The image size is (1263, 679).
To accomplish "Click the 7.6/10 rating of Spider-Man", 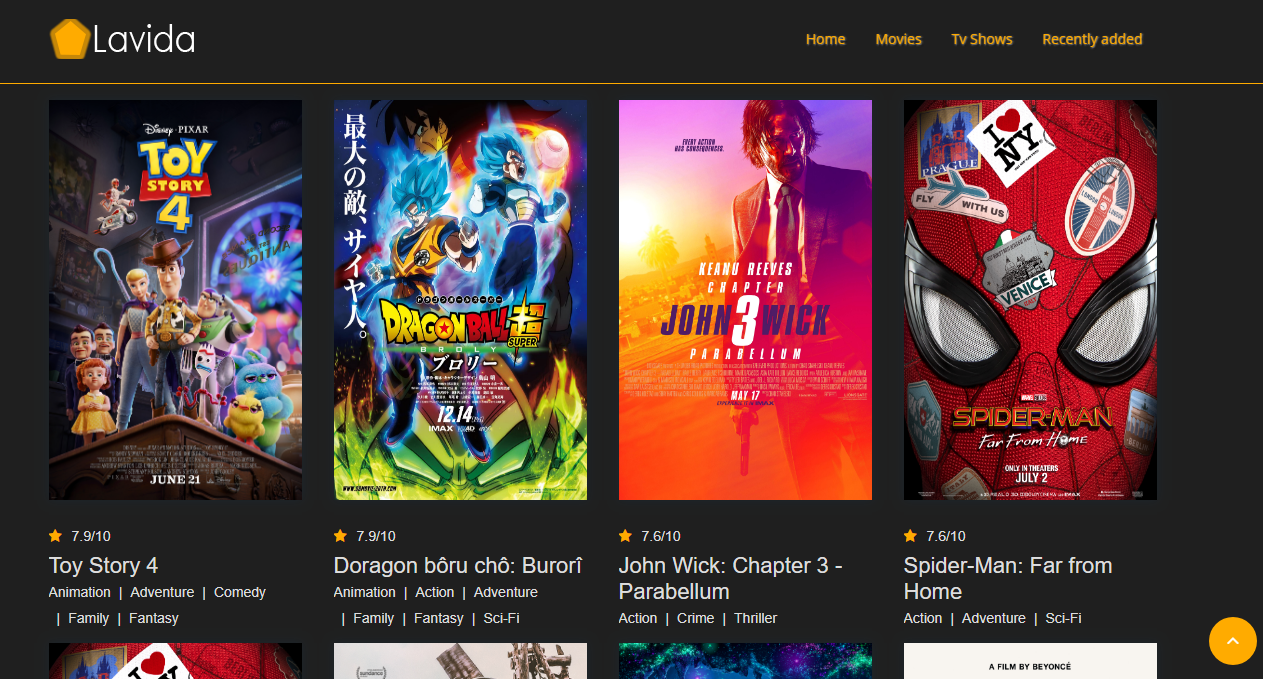I will 946,536.
